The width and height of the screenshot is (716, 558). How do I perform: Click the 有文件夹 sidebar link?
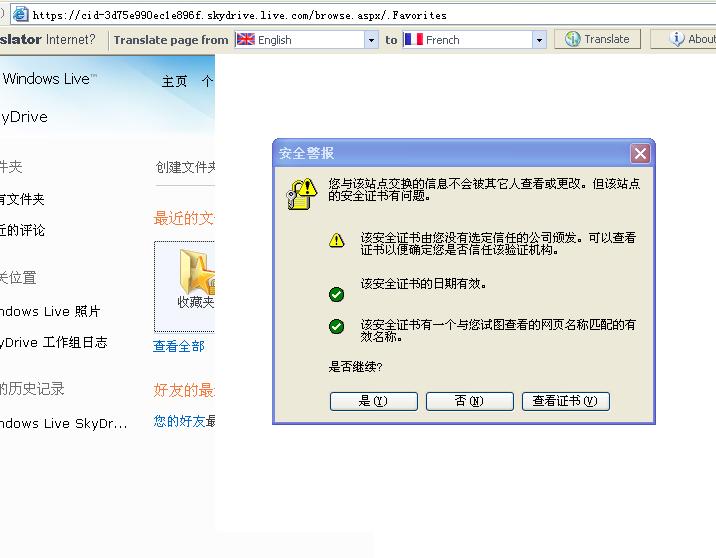click(x=22, y=199)
